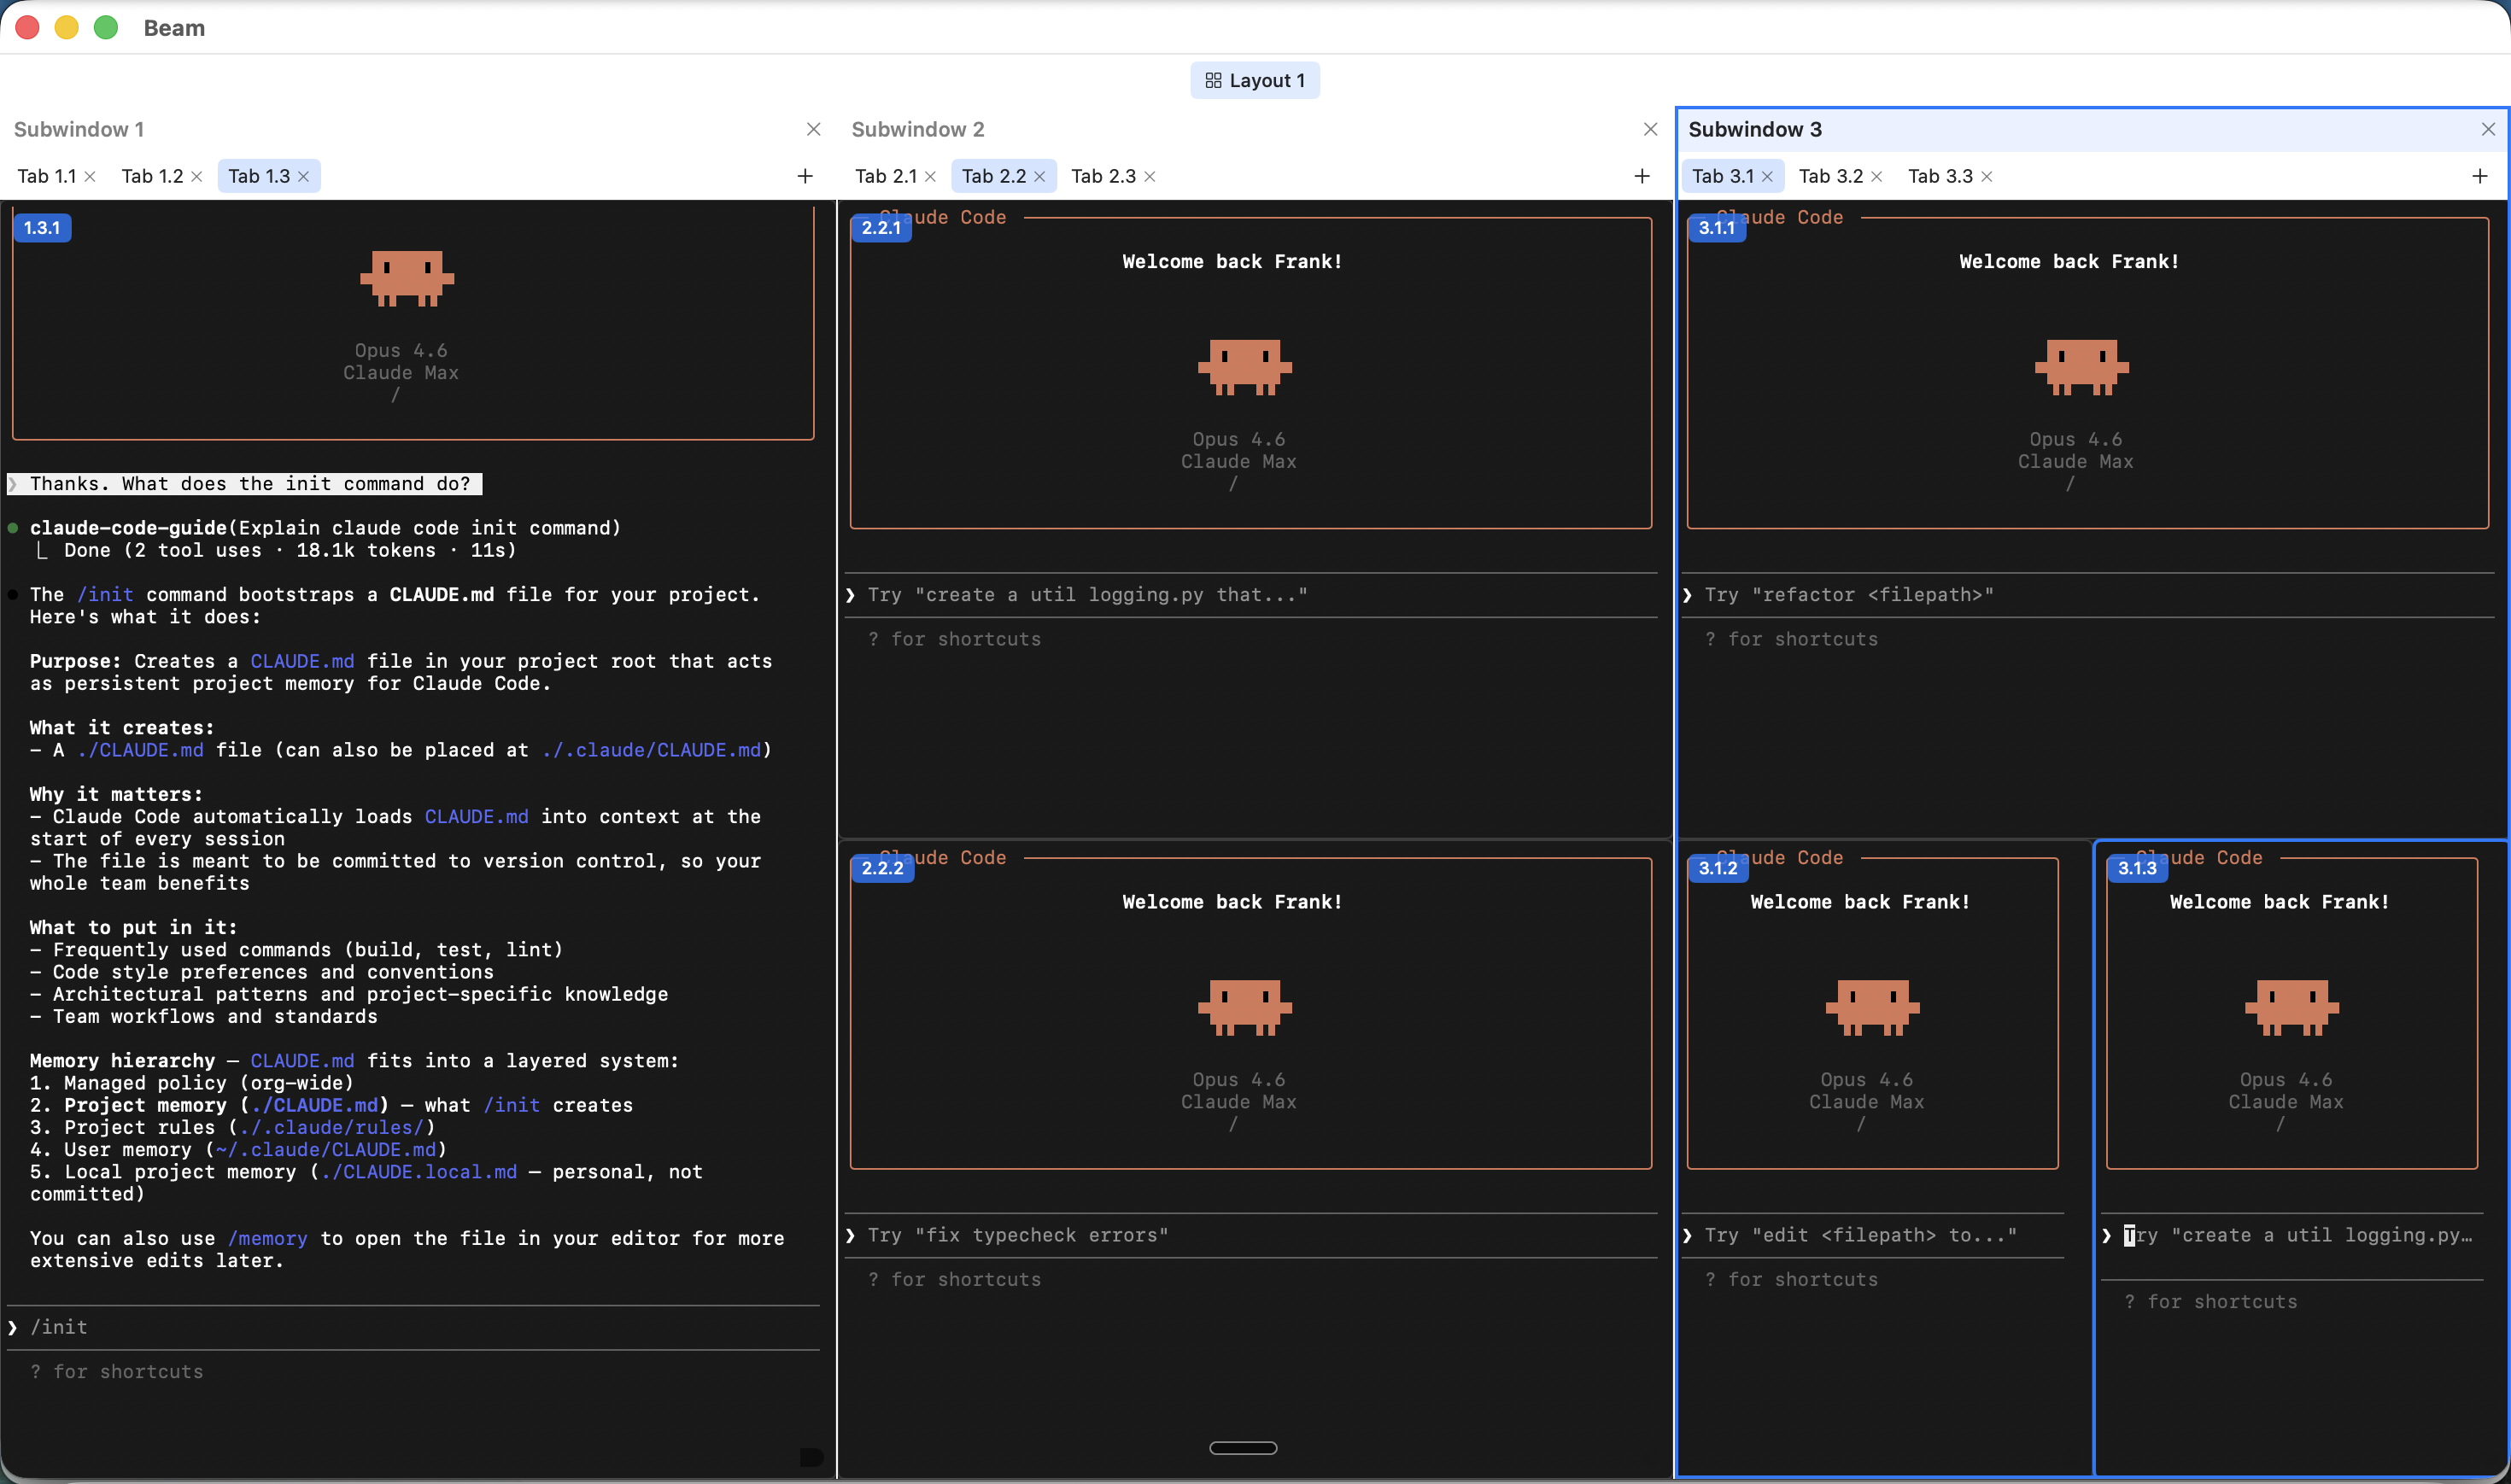Switch to Tab 1.1
This screenshot has height=1484, width=2511.
(46, 176)
